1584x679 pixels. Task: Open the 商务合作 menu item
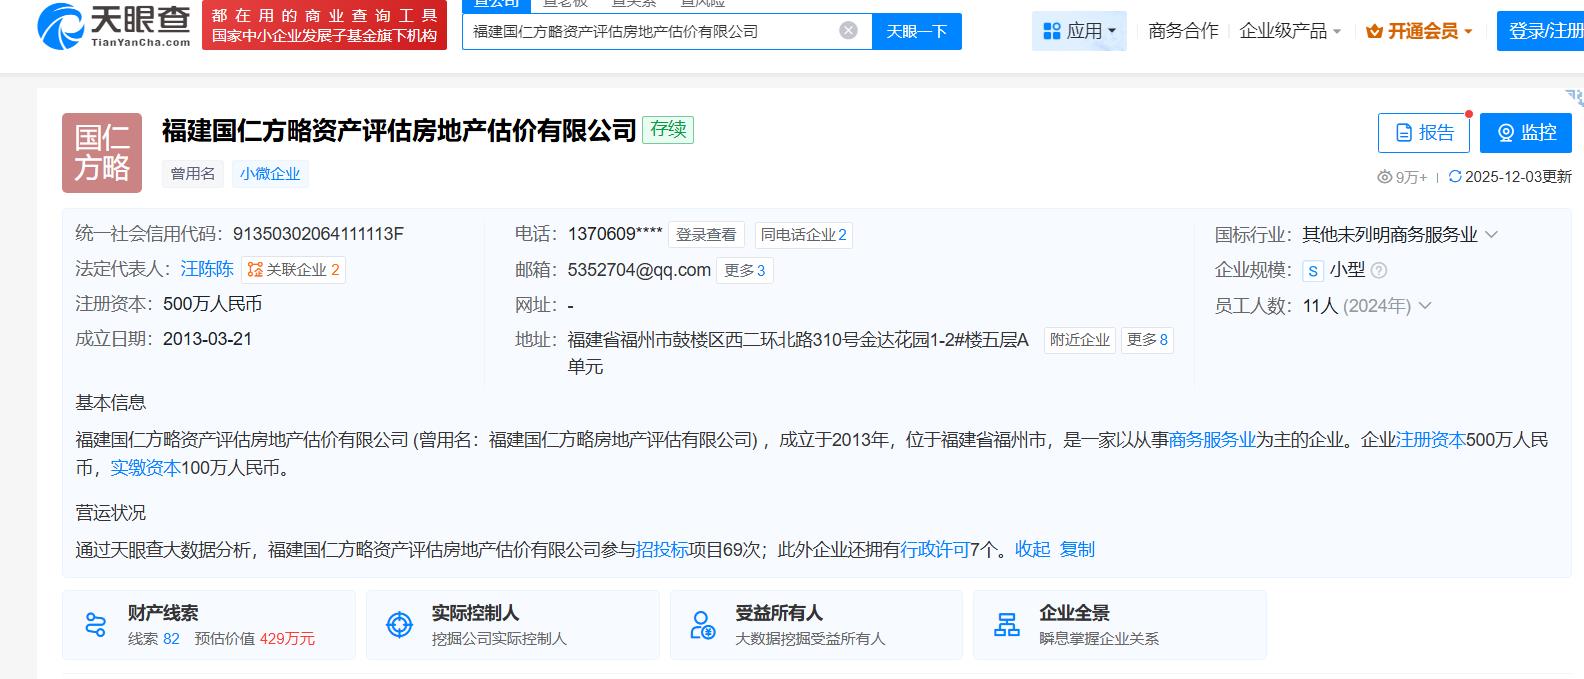(x=1183, y=31)
